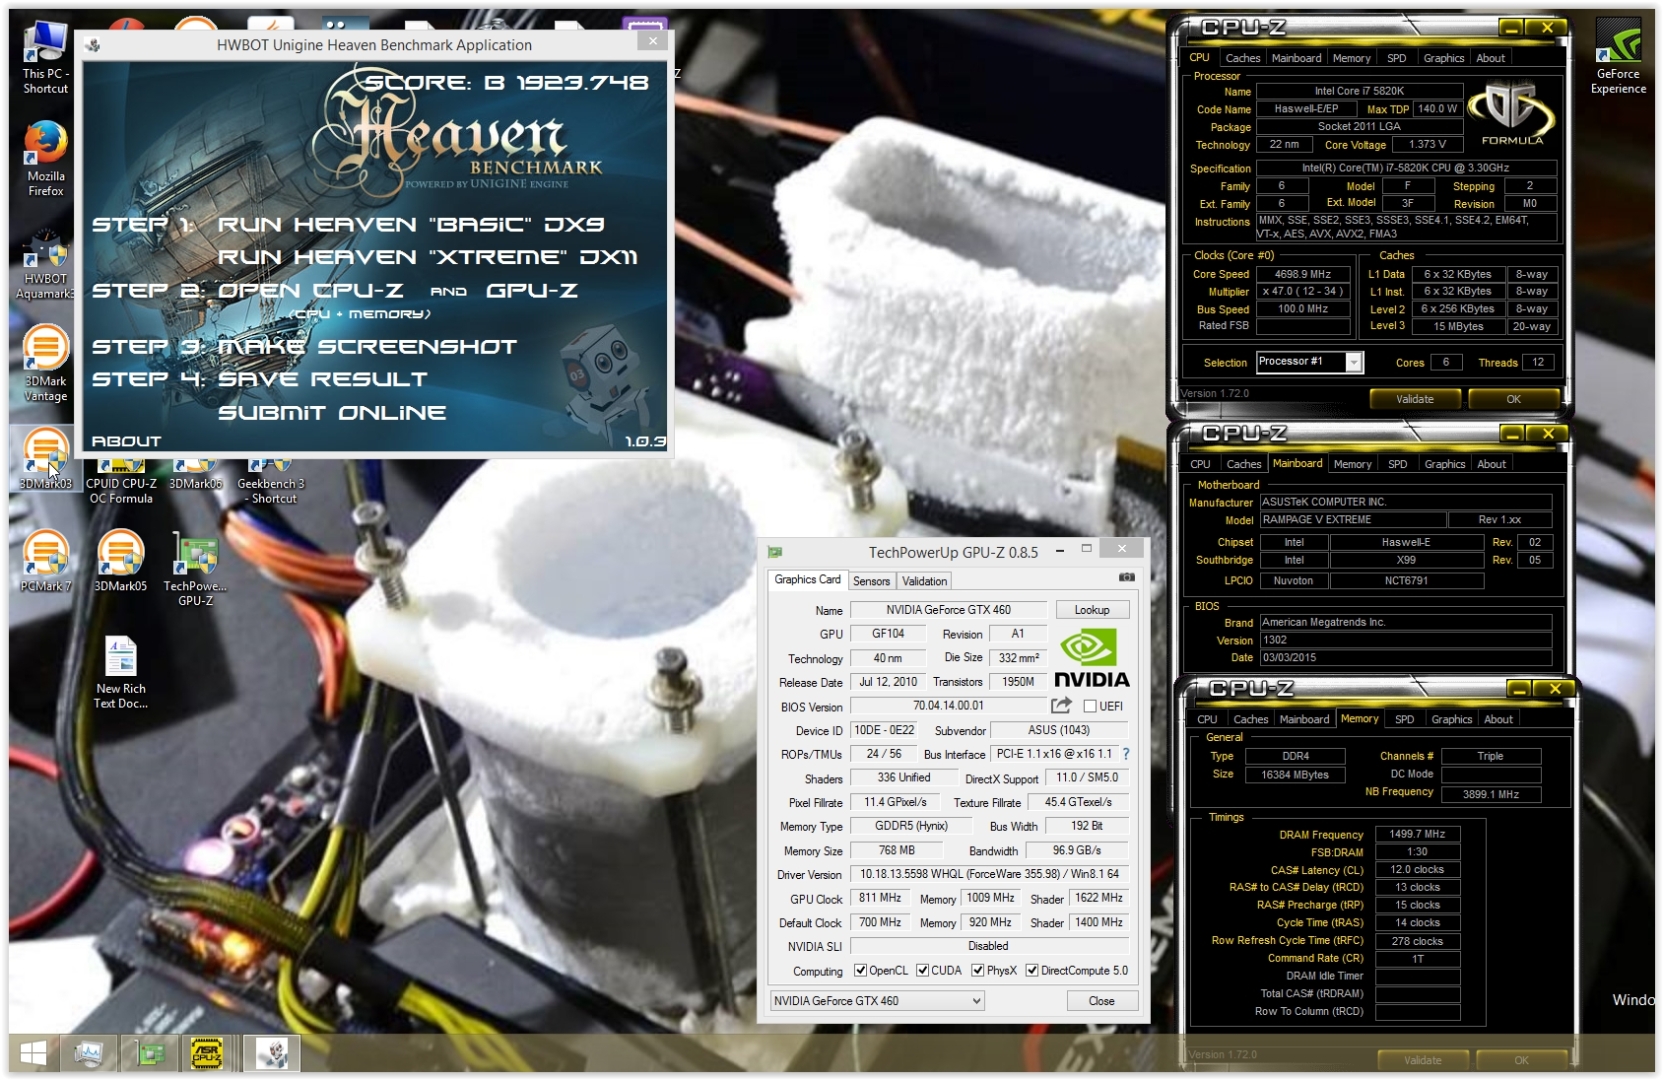Click GPU-Z screenshot camera icon
Screen dimensions: 1663x1080
[1126, 577]
